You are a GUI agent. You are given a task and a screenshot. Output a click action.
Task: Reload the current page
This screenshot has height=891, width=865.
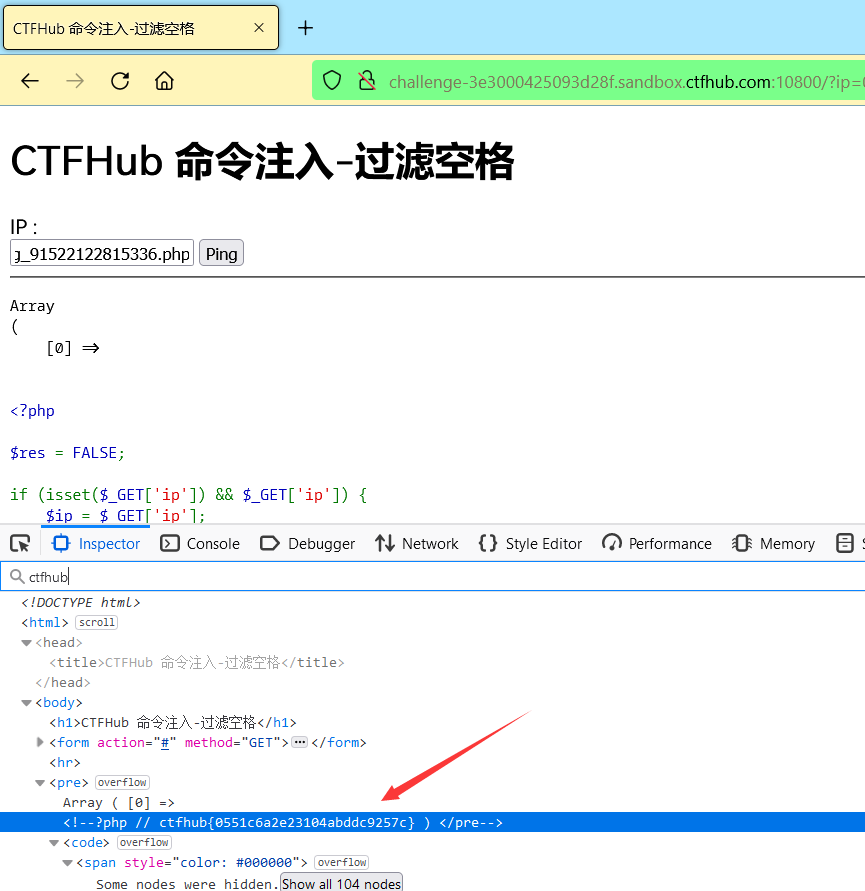tap(120, 81)
